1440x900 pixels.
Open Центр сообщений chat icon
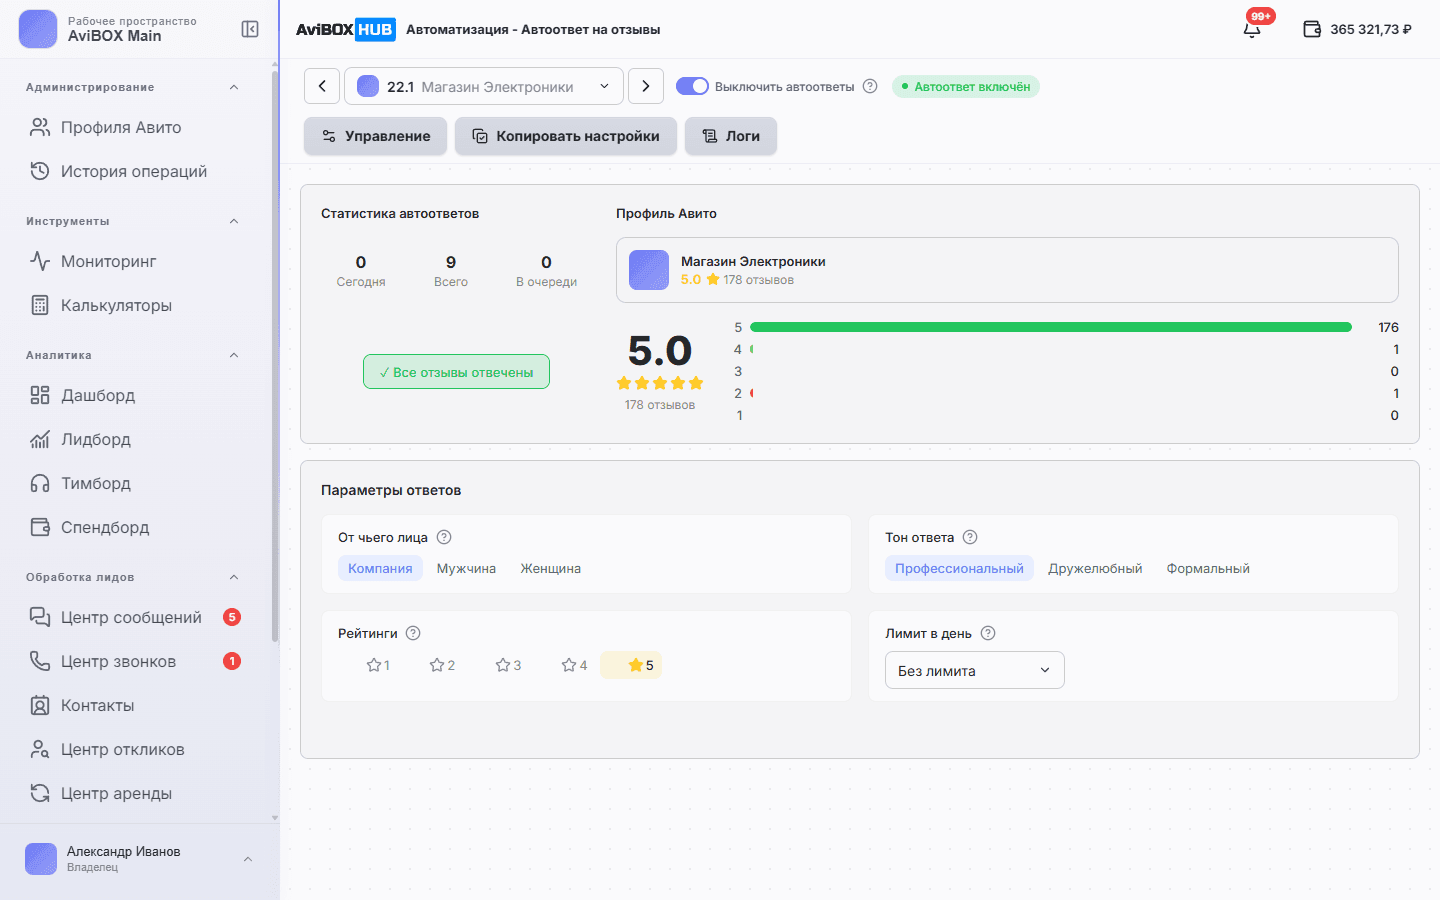tap(40, 617)
